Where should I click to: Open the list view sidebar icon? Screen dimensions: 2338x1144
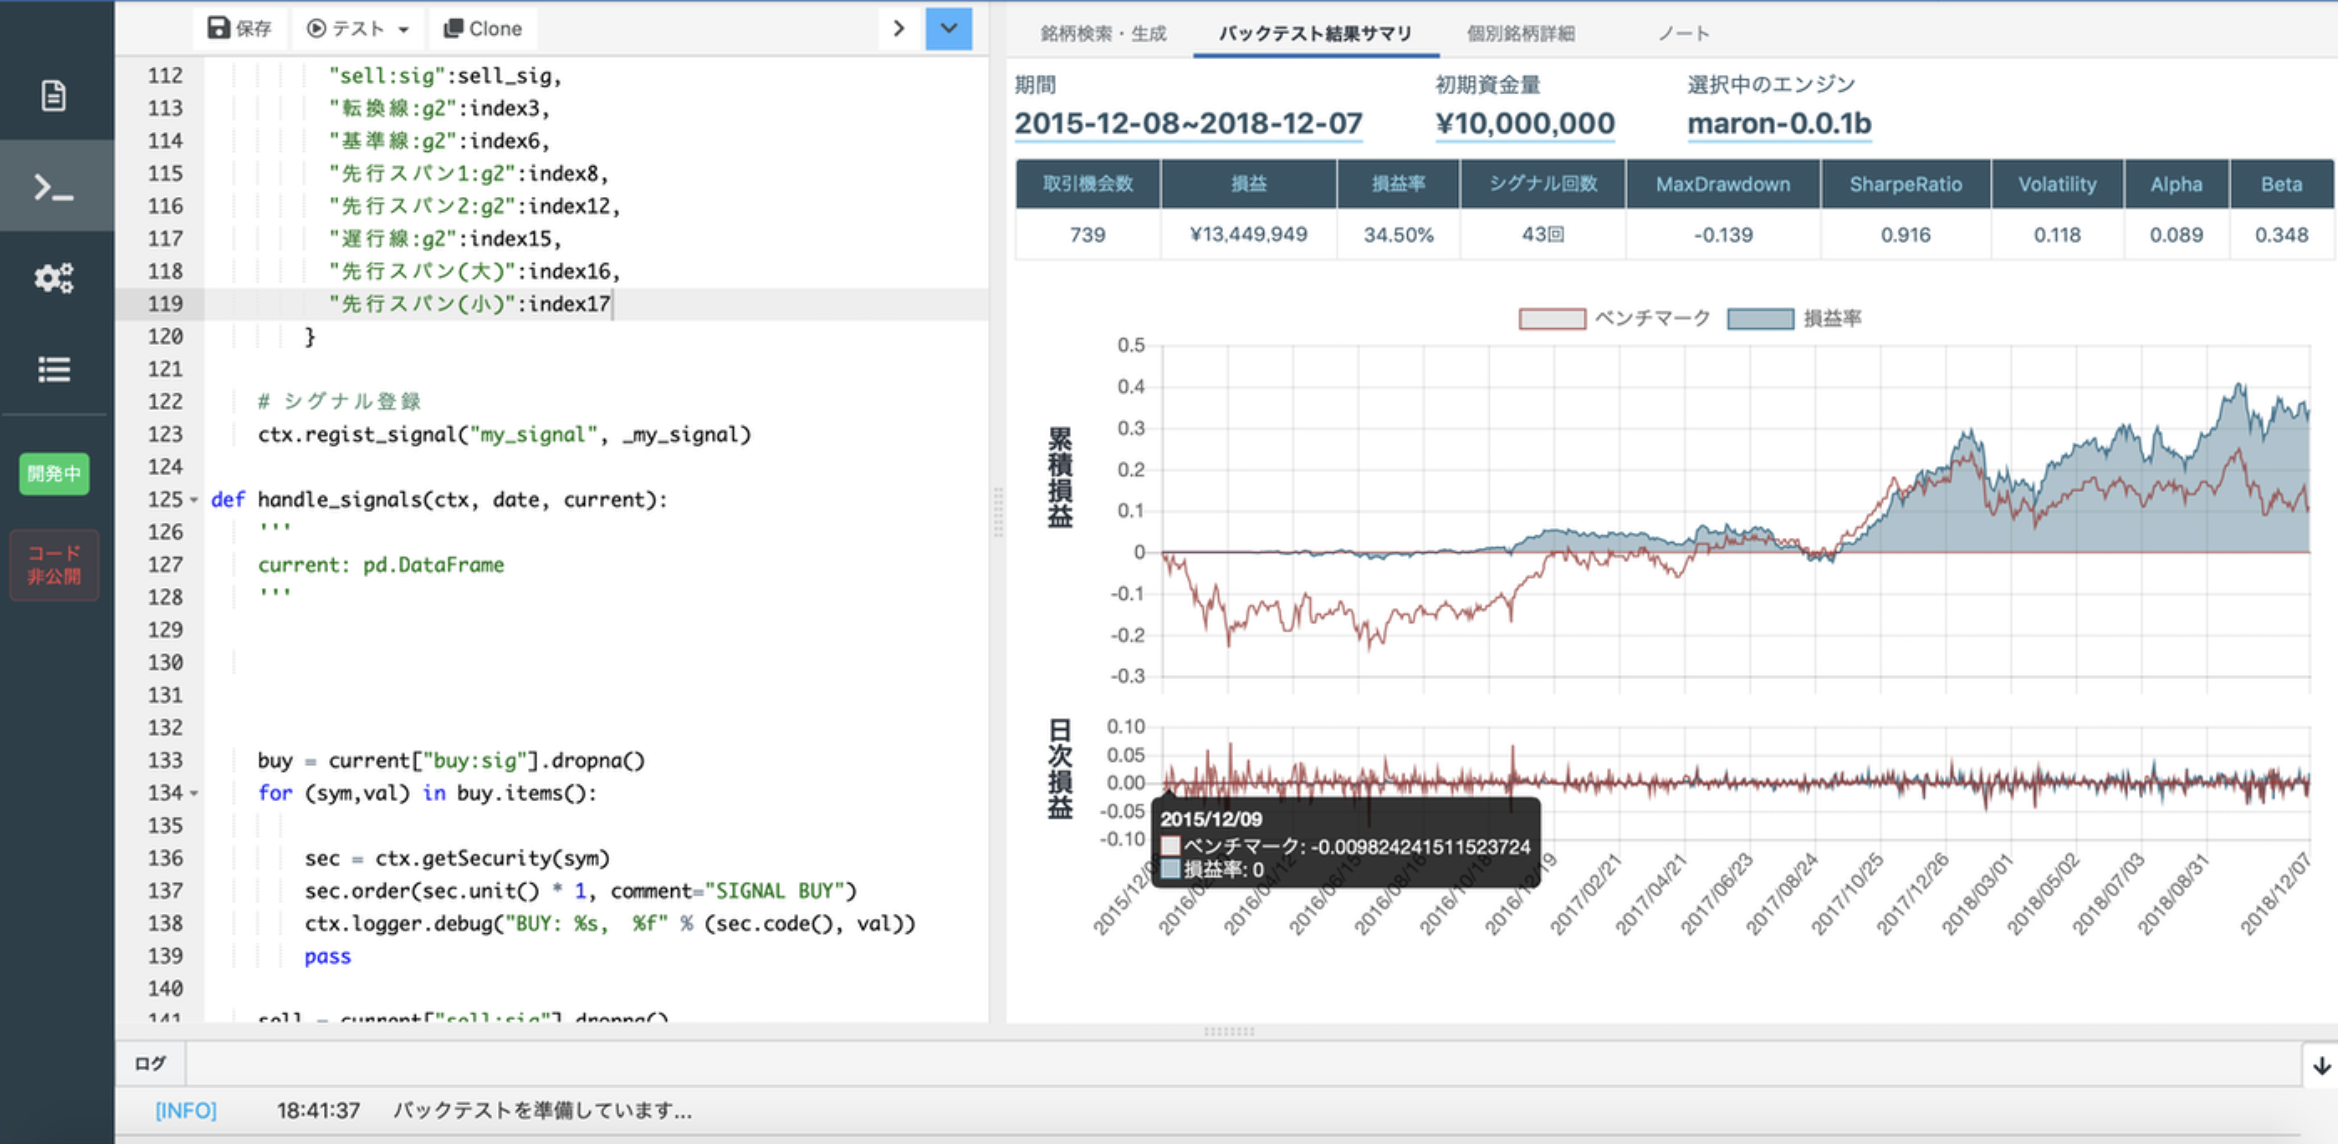pos(54,369)
